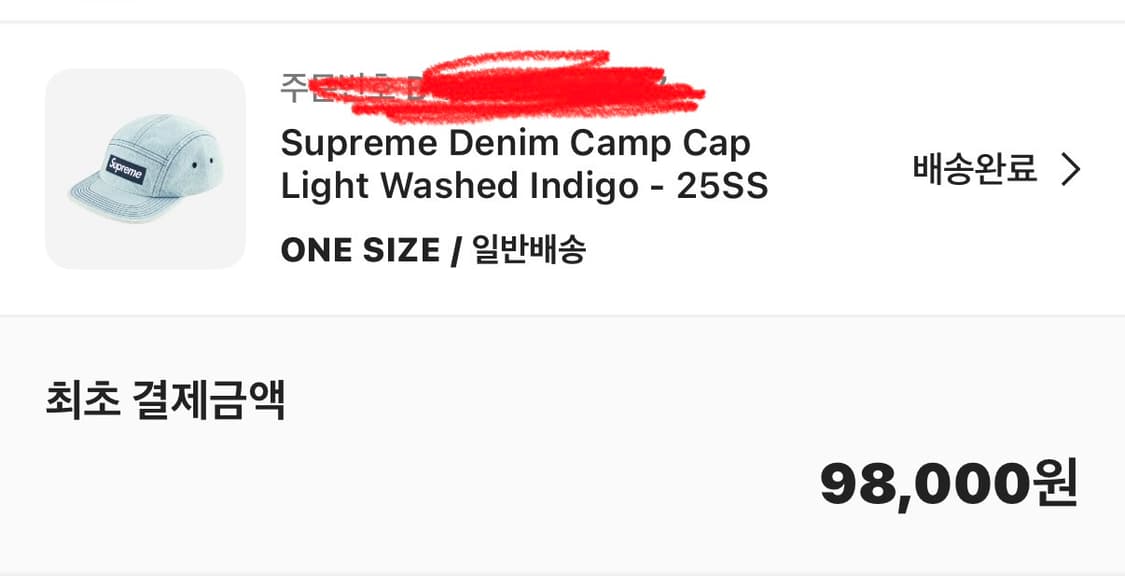Select the 최초 결제금액 heading
Screen dimensions: 1125x576
(x=166, y=400)
